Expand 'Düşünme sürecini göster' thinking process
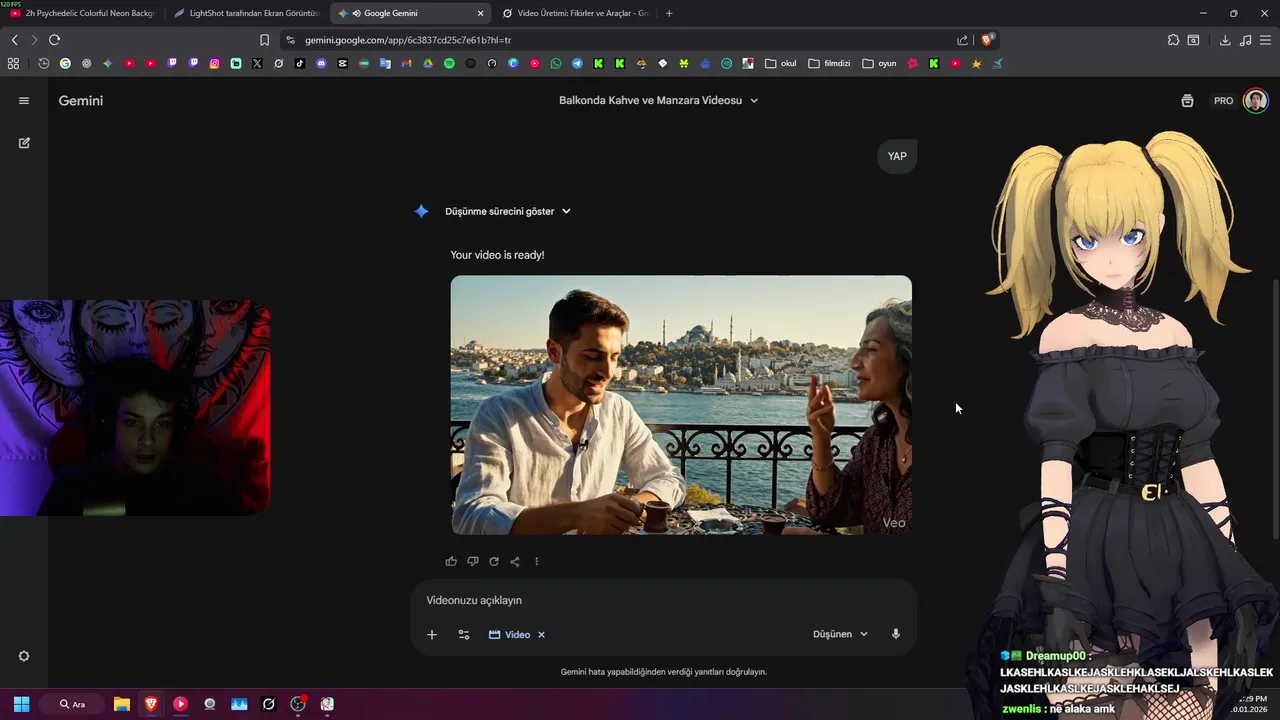 508,211
